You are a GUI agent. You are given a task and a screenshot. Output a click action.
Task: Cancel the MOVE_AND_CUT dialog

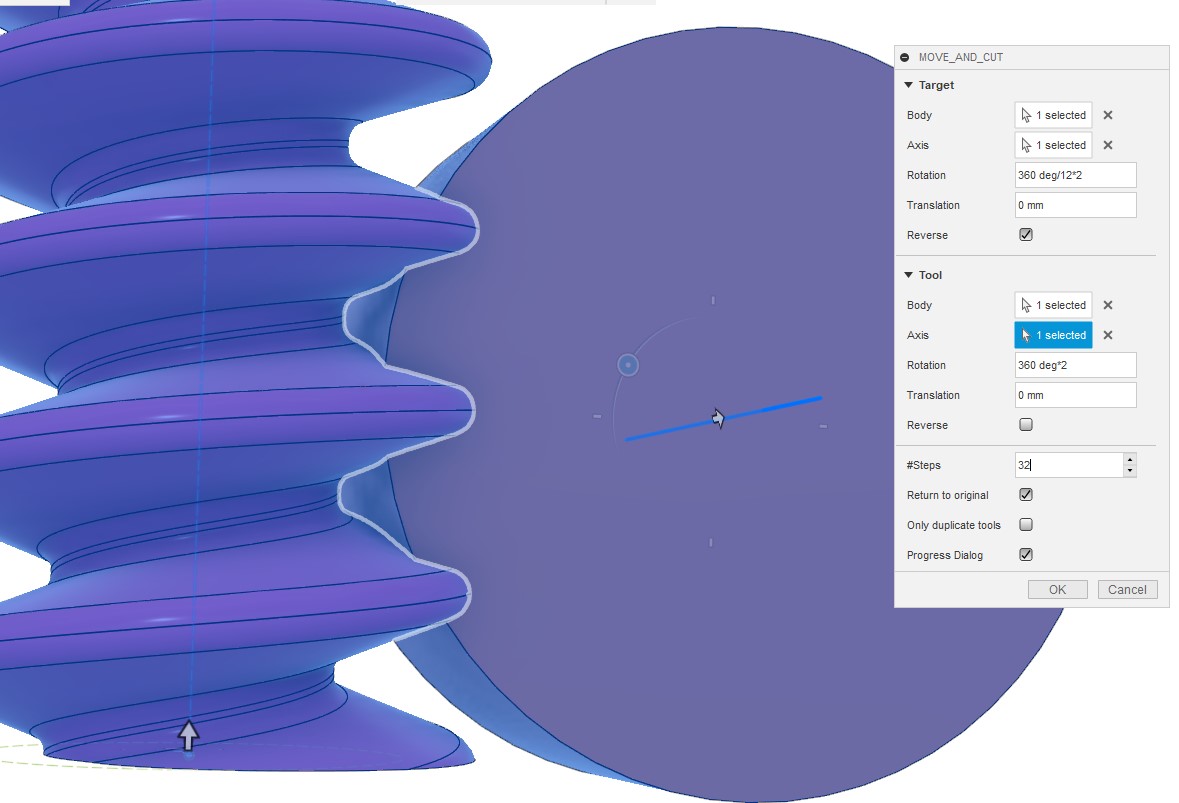(x=1127, y=589)
